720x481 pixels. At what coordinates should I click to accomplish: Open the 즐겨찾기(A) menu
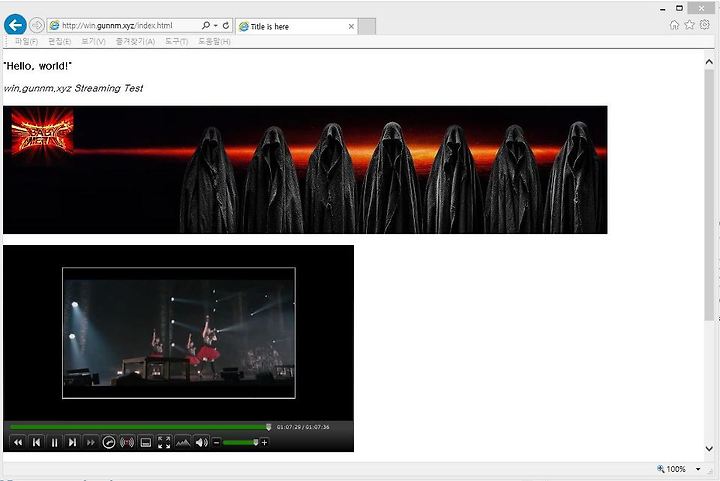click(x=135, y=41)
